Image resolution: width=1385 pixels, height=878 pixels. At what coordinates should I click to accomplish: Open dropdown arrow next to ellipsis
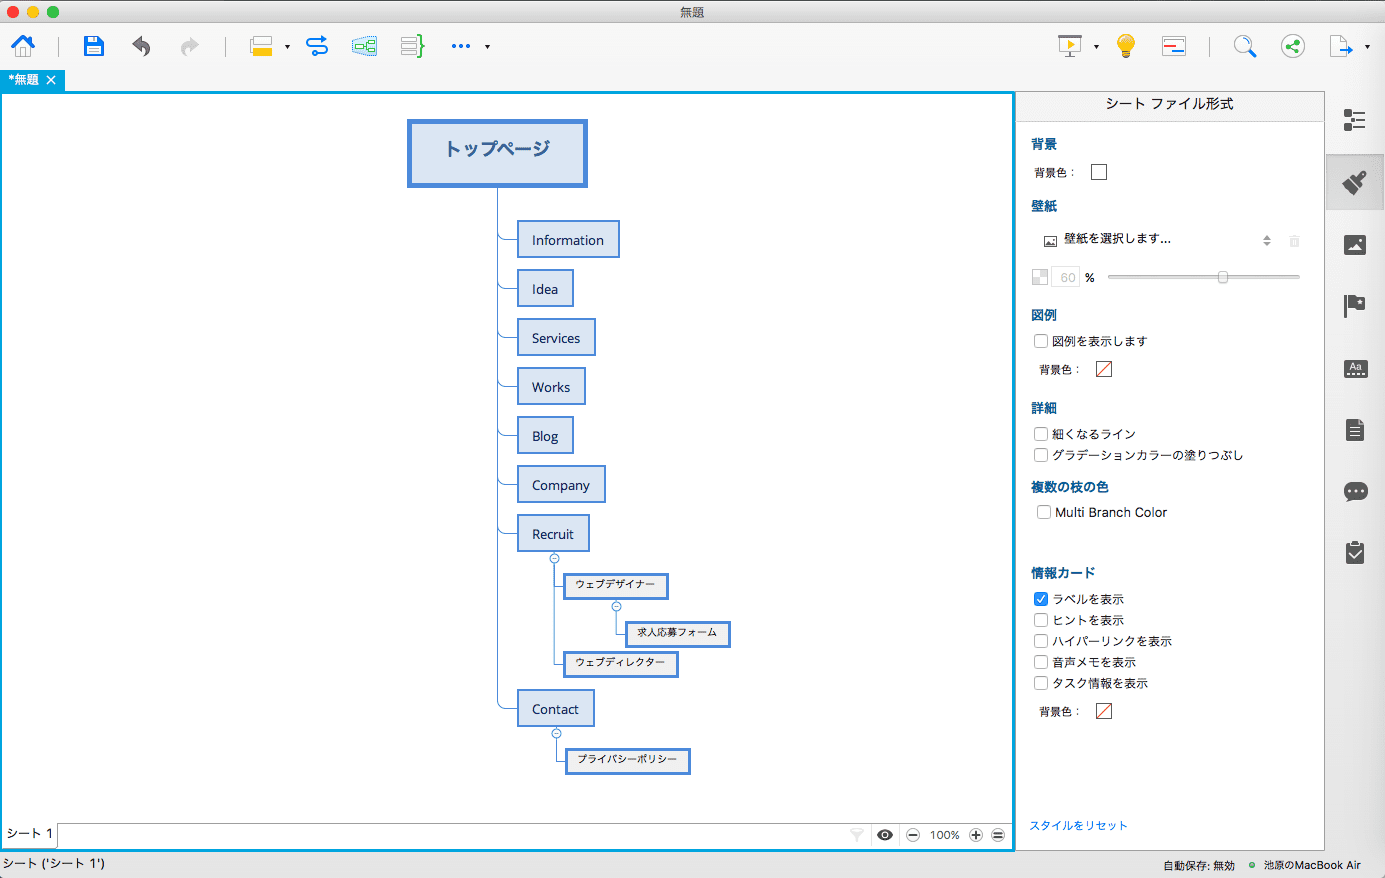click(487, 47)
